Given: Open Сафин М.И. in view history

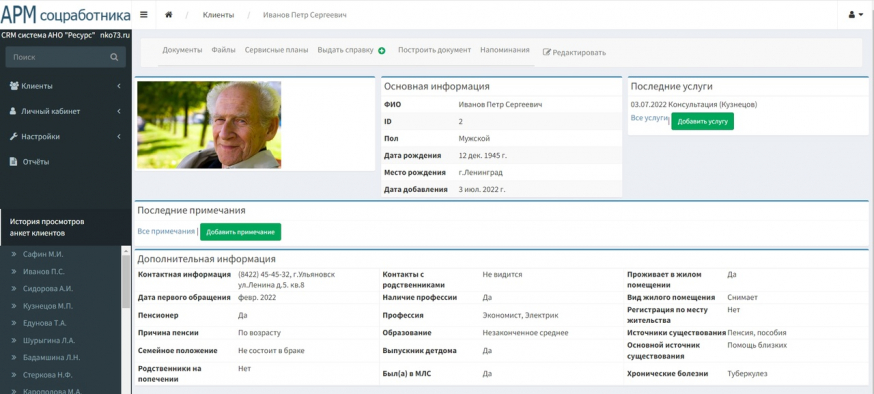Looking at the screenshot, I should (43, 254).
